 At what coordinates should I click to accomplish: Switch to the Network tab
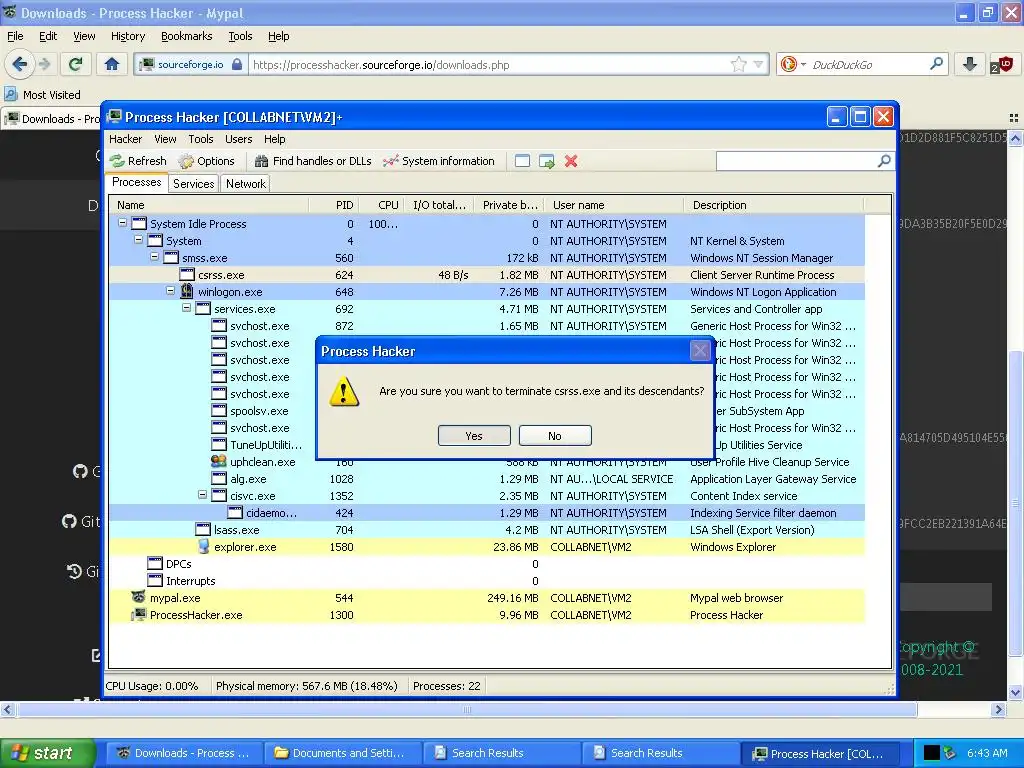[x=246, y=184]
